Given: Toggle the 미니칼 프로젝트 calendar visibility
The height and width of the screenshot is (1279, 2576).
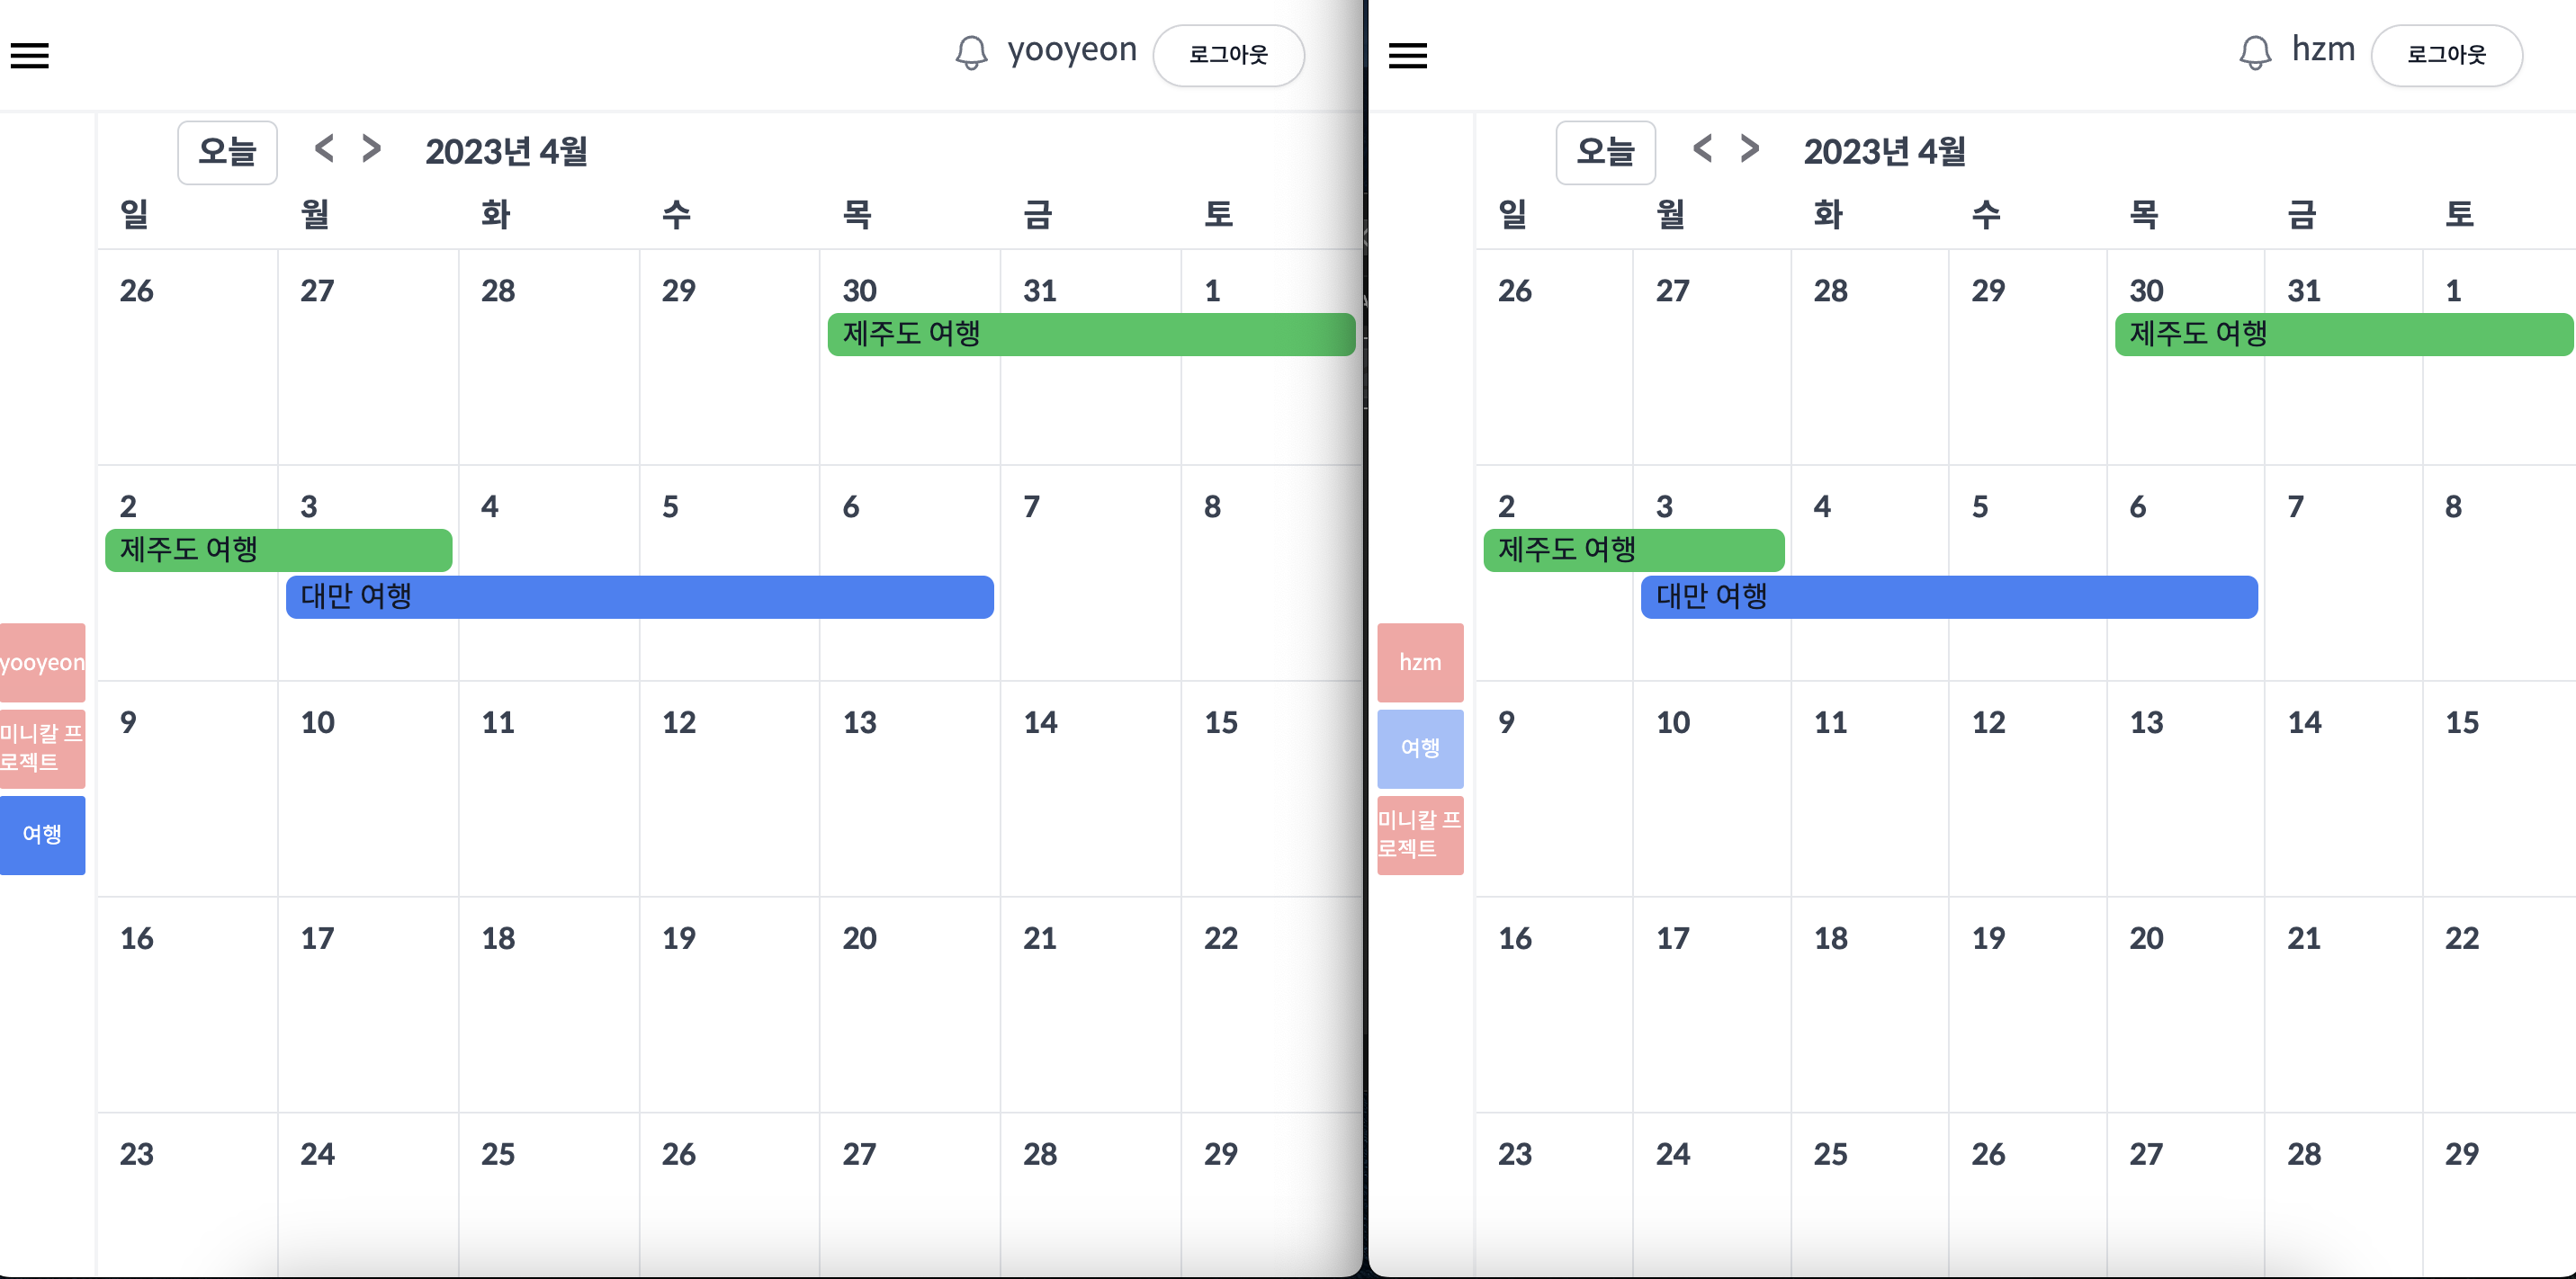Looking at the screenshot, I should (x=43, y=748).
